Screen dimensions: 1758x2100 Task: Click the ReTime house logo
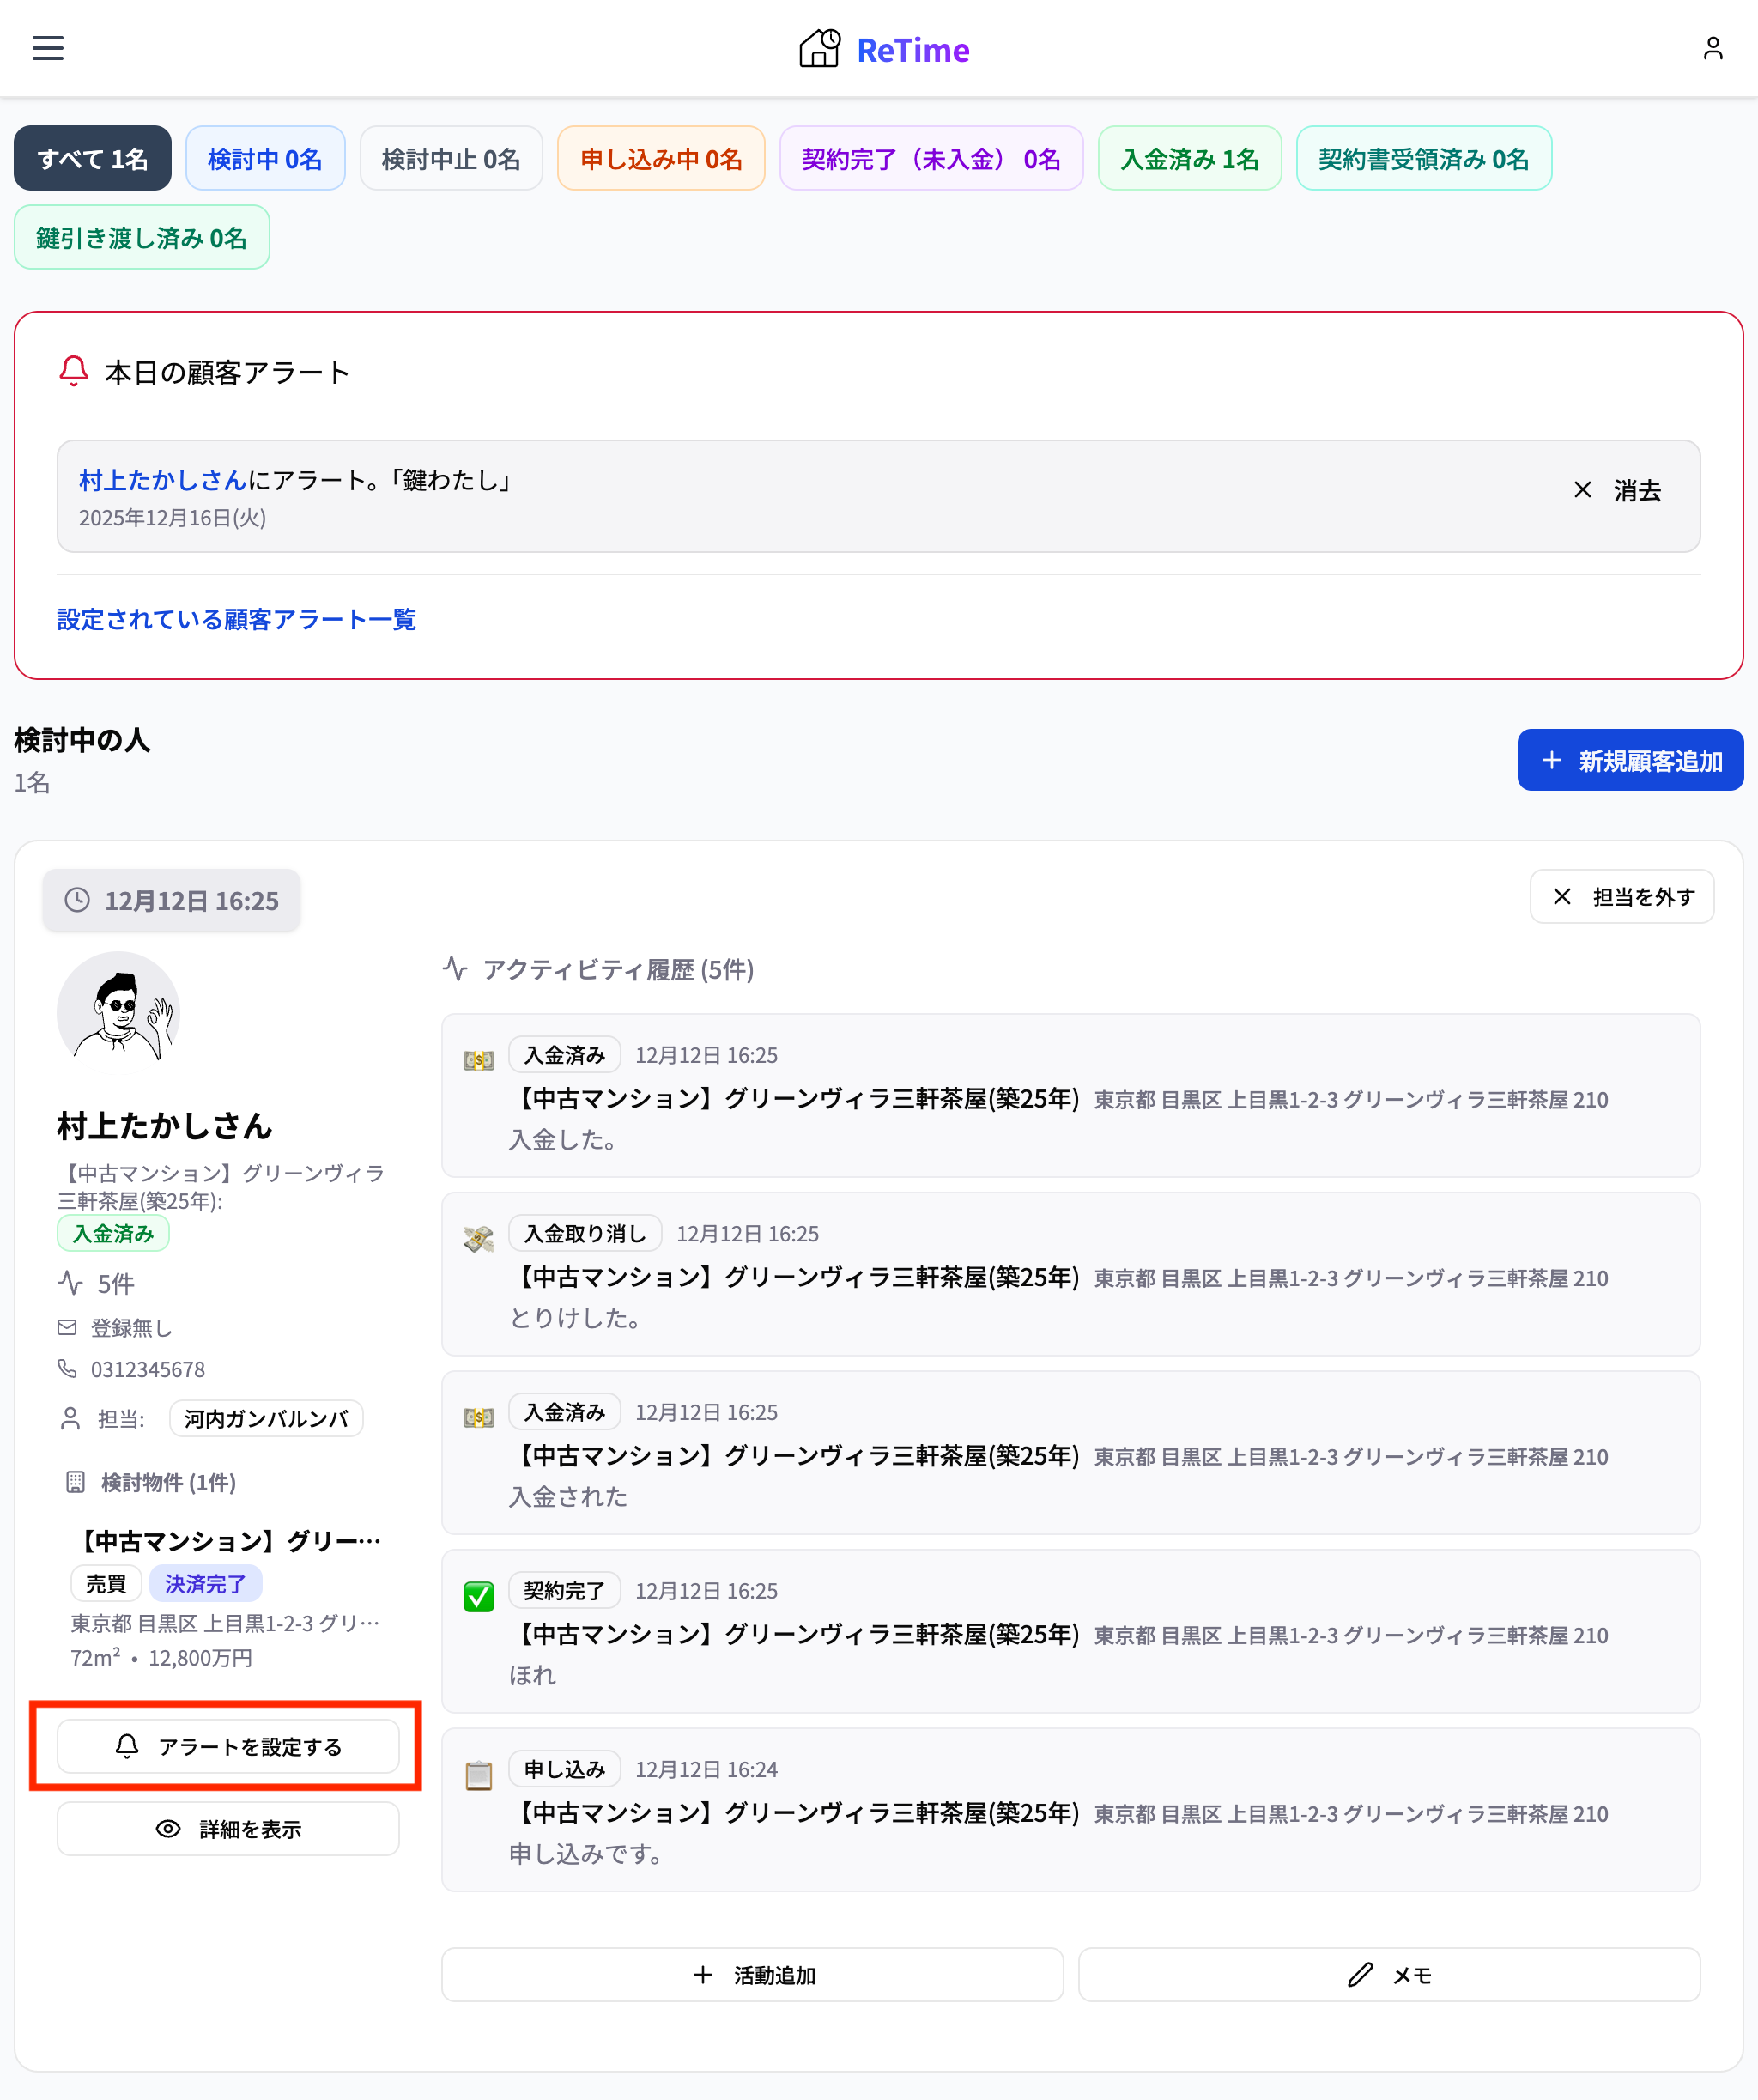pos(818,48)
